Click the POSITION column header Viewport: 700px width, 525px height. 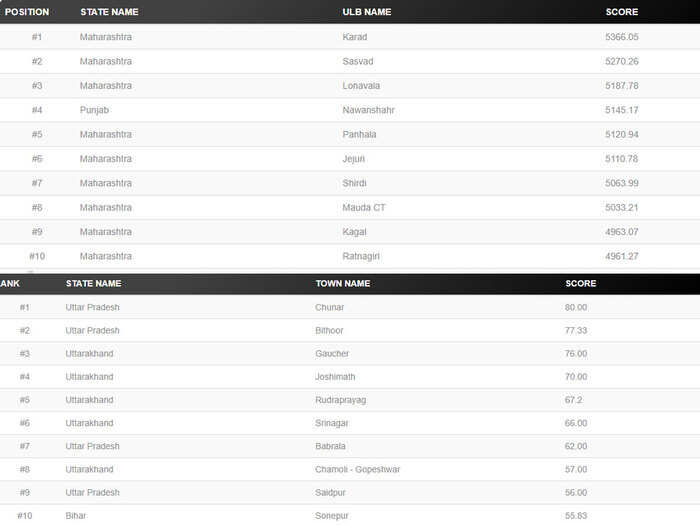tap(27, 12)
